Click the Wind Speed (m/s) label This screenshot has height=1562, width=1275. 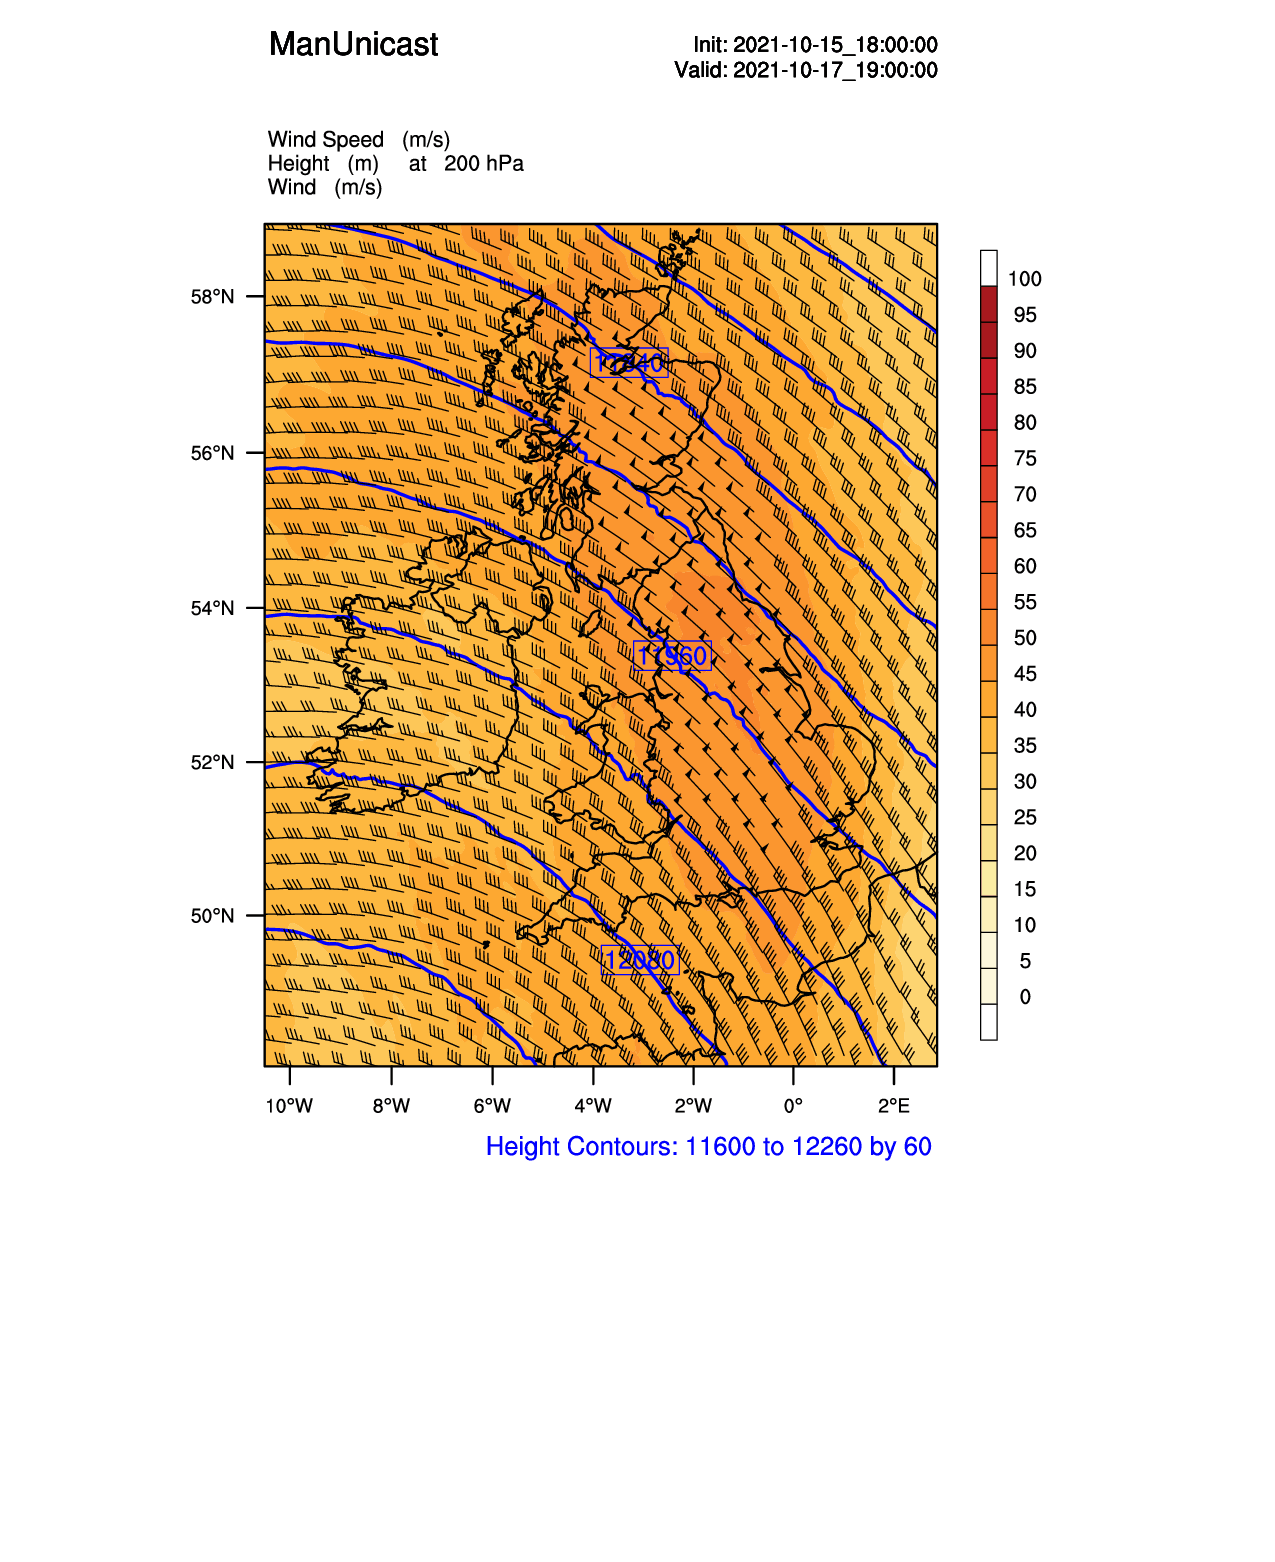358,139
